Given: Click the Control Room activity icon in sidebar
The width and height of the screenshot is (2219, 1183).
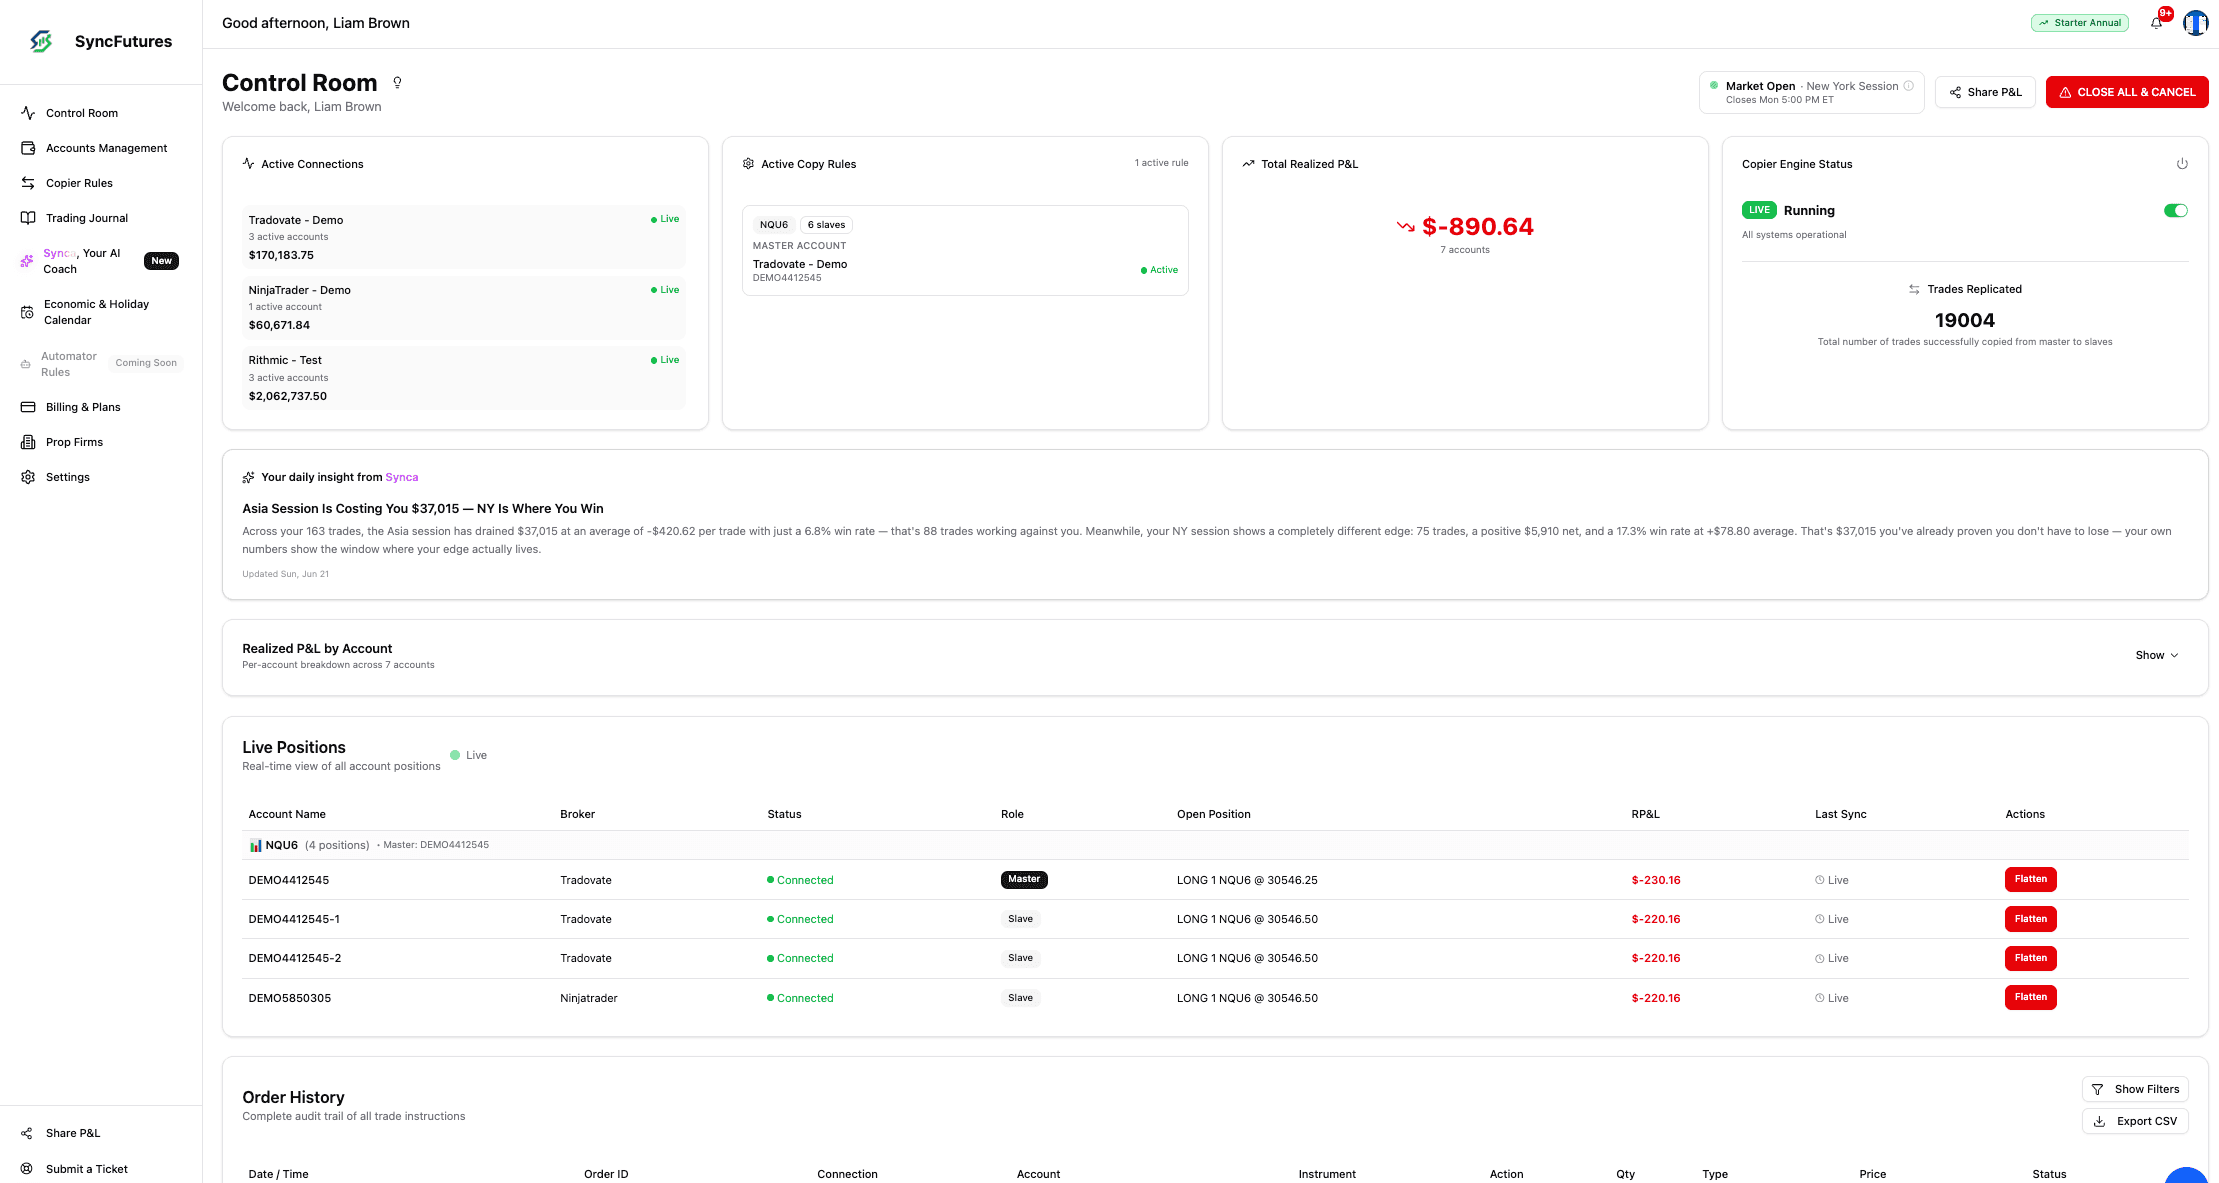Looking at the screenshot, I should 28,113.
